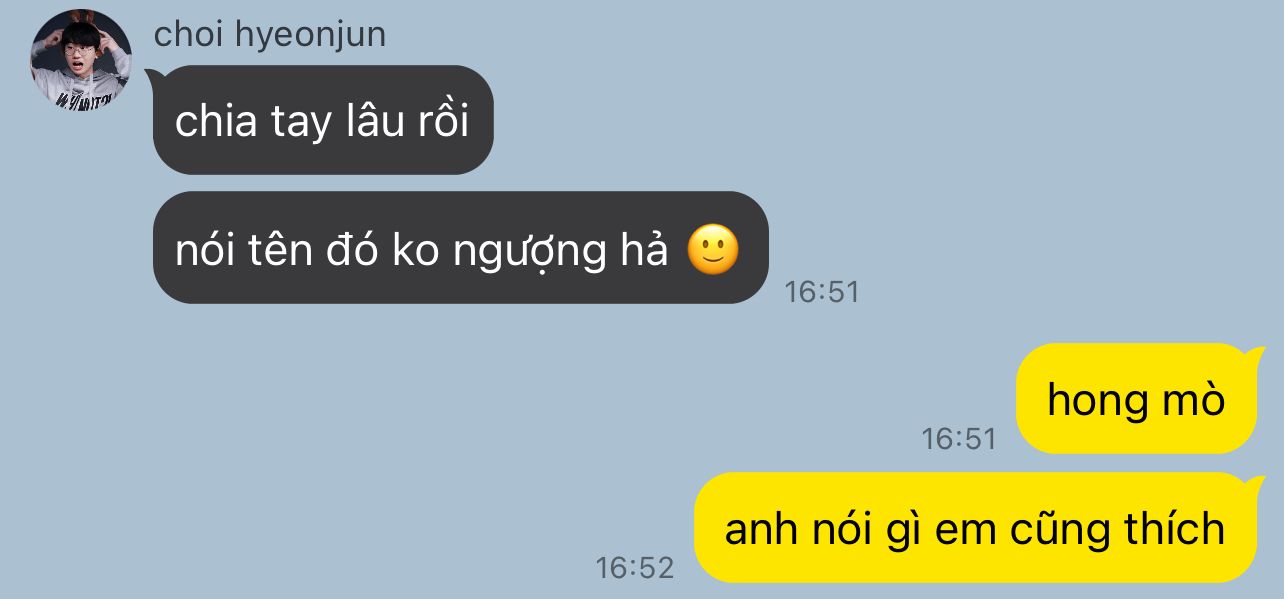Select the message 'chia tay lâu rồi'

(322, 120)
